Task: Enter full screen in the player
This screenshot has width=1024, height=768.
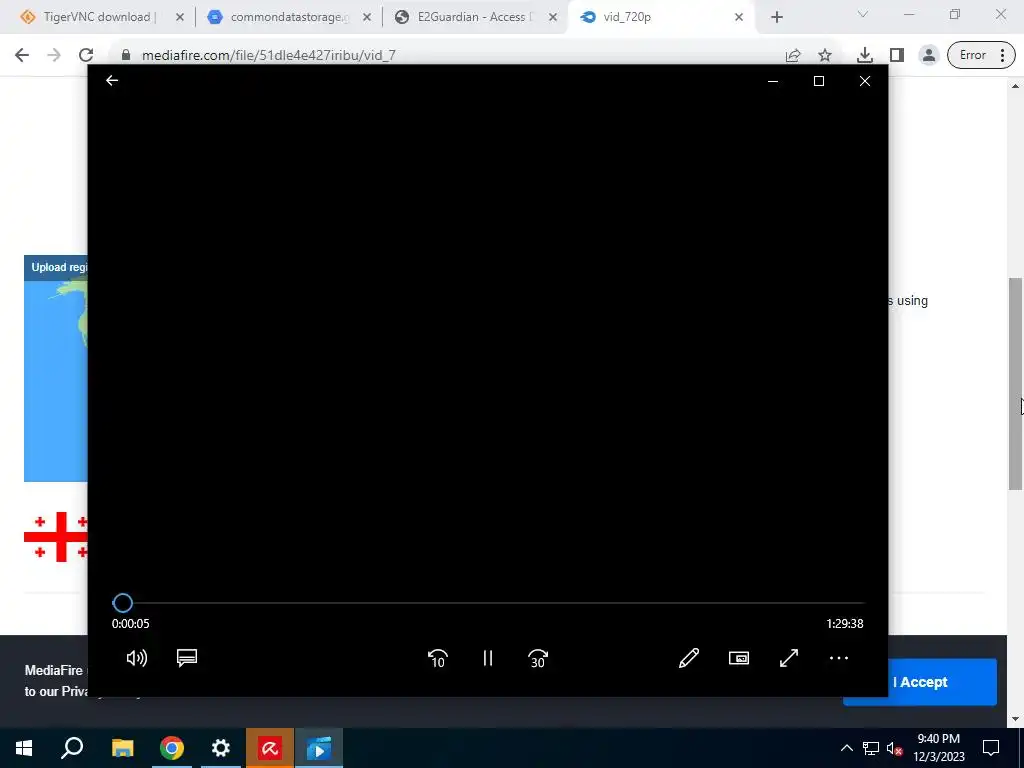Action: pos(789,658)
